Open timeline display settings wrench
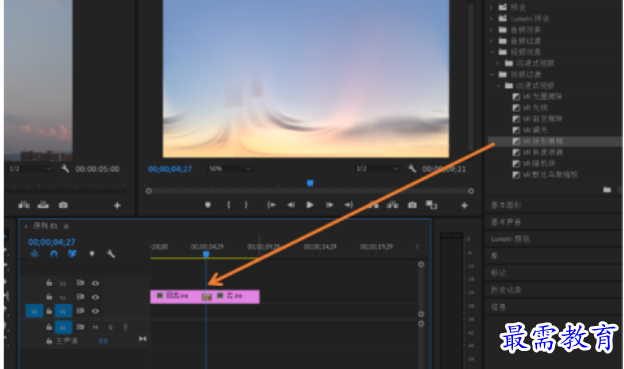Screen dimensions: 624x369 point(111,254)
